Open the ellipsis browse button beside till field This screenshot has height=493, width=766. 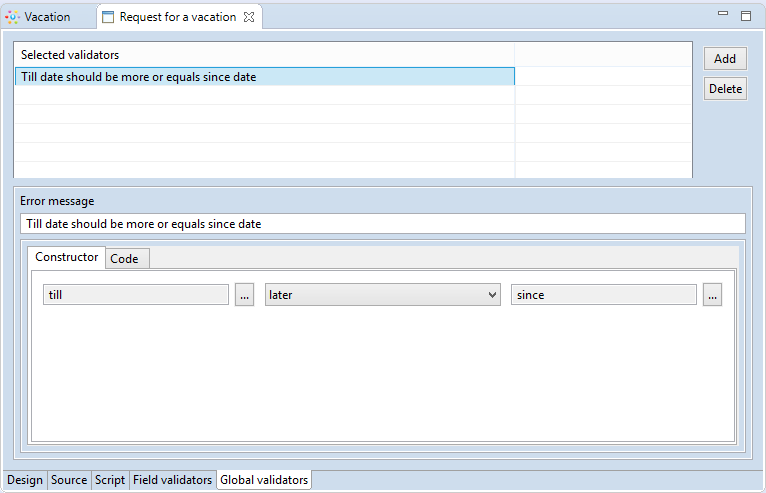click(x=245, y=295)
